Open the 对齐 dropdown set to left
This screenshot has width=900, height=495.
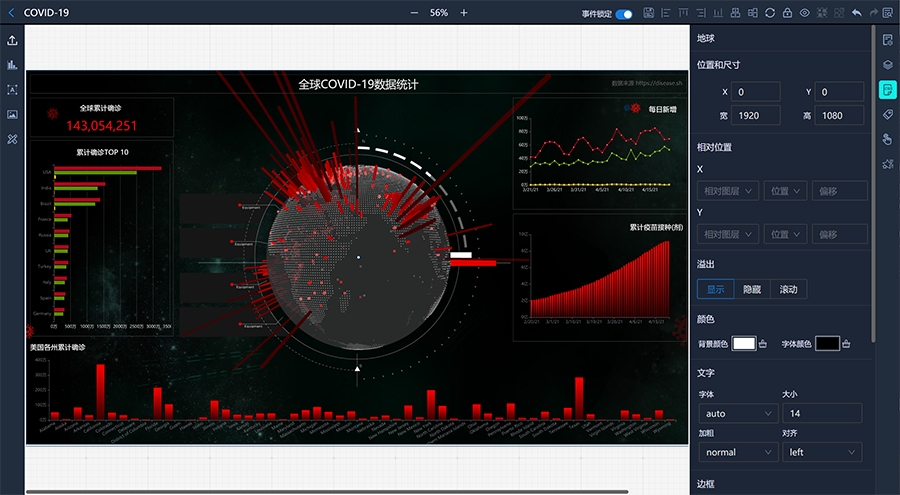[x=822, y=453]
